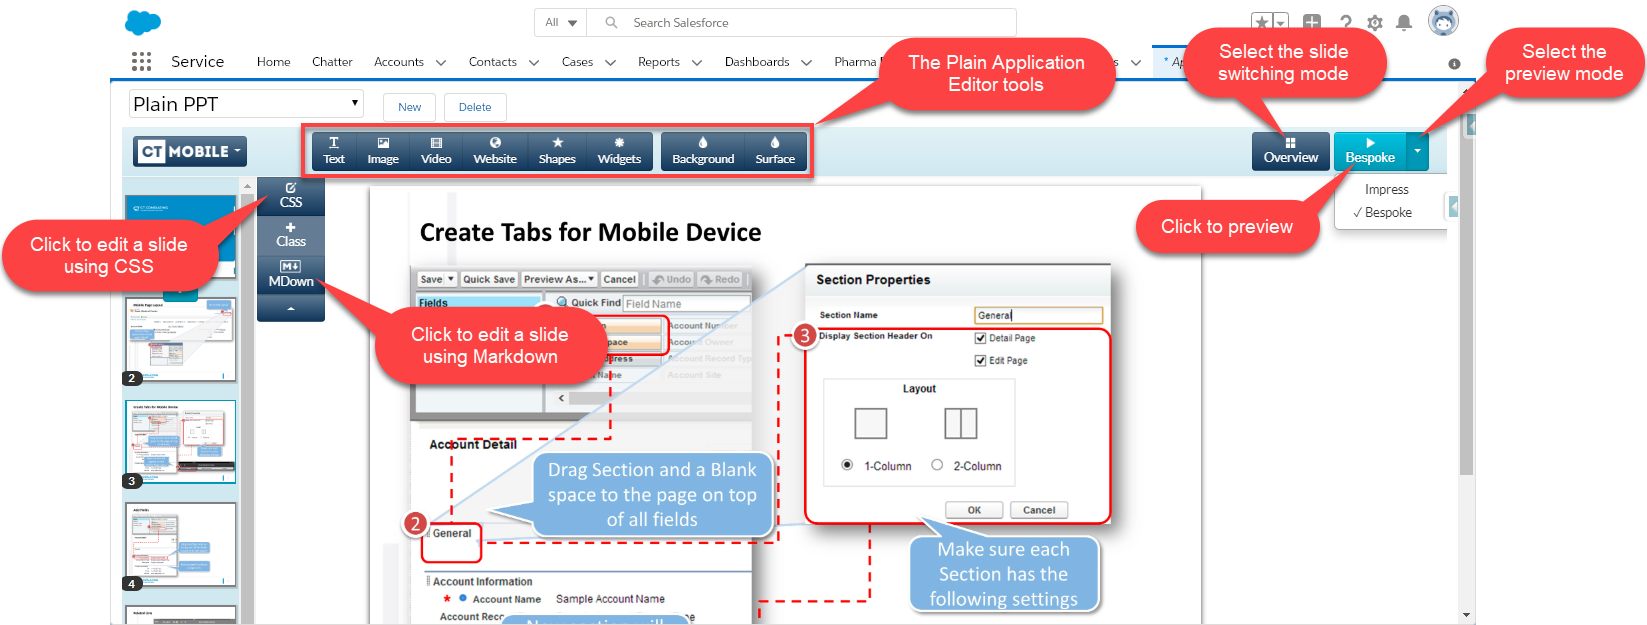Click the New button

point(410,107)
